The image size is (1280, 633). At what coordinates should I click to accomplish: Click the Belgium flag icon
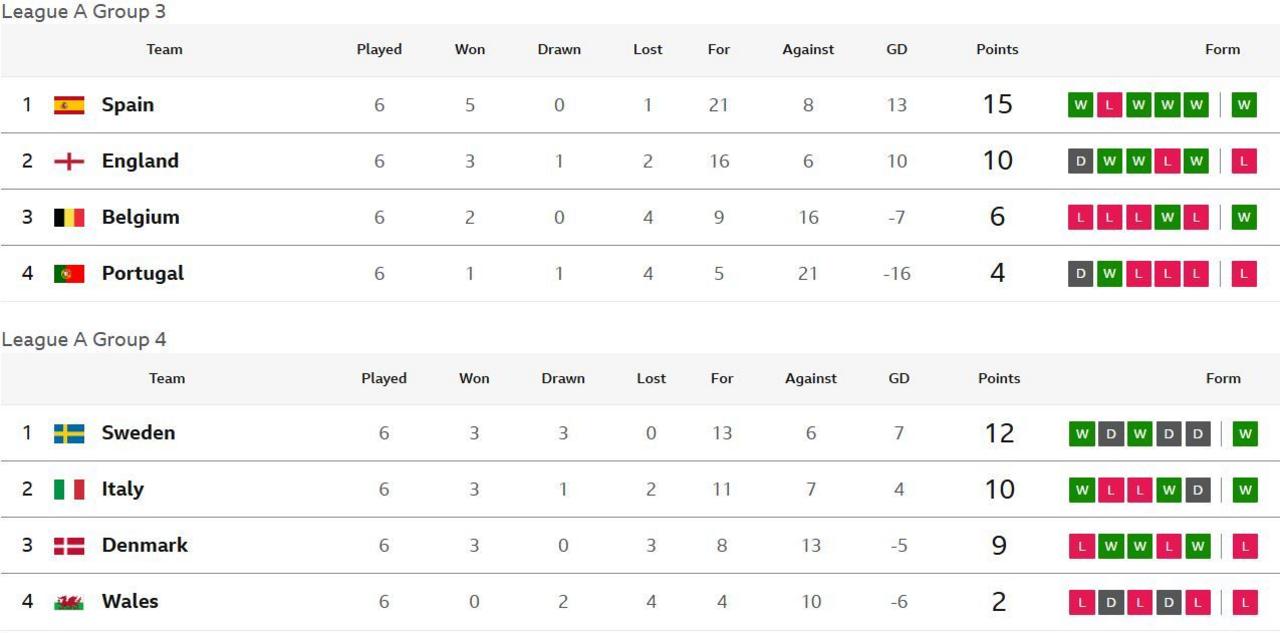coord(69,217)
